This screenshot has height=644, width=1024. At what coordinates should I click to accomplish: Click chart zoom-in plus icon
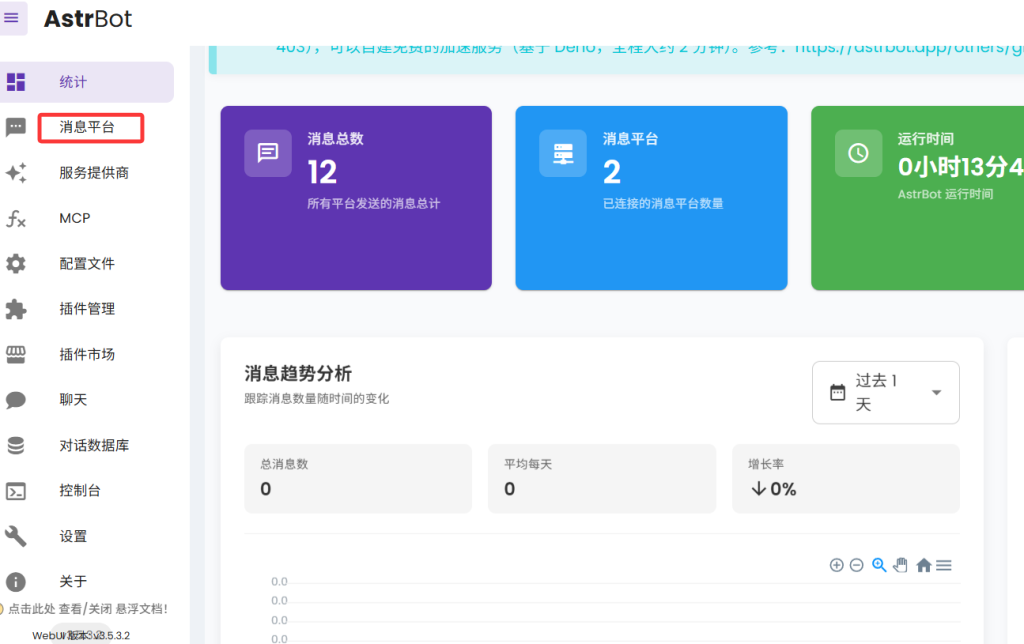(837, 565)
